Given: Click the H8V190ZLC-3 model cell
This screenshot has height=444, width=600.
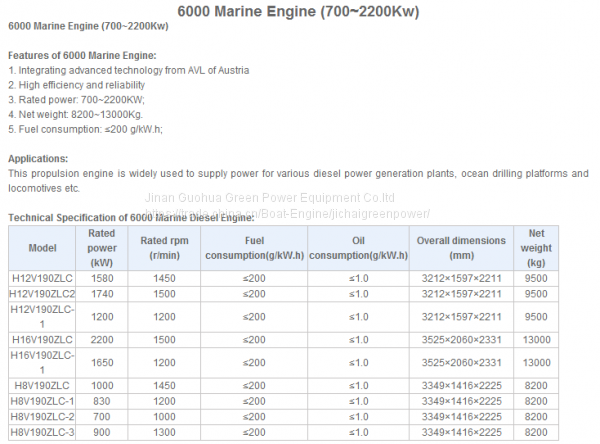Looking at the screenshot, I should 42,432.
